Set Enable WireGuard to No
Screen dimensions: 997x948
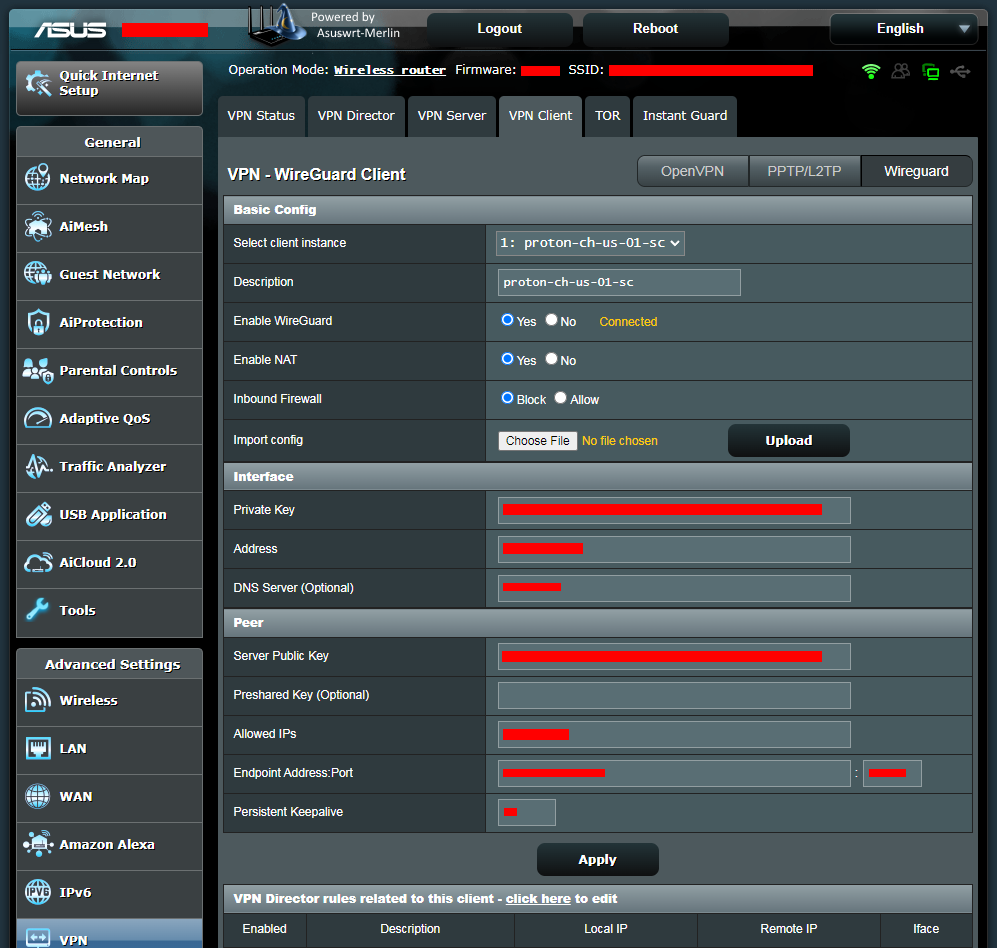click(x=551, y=320)
